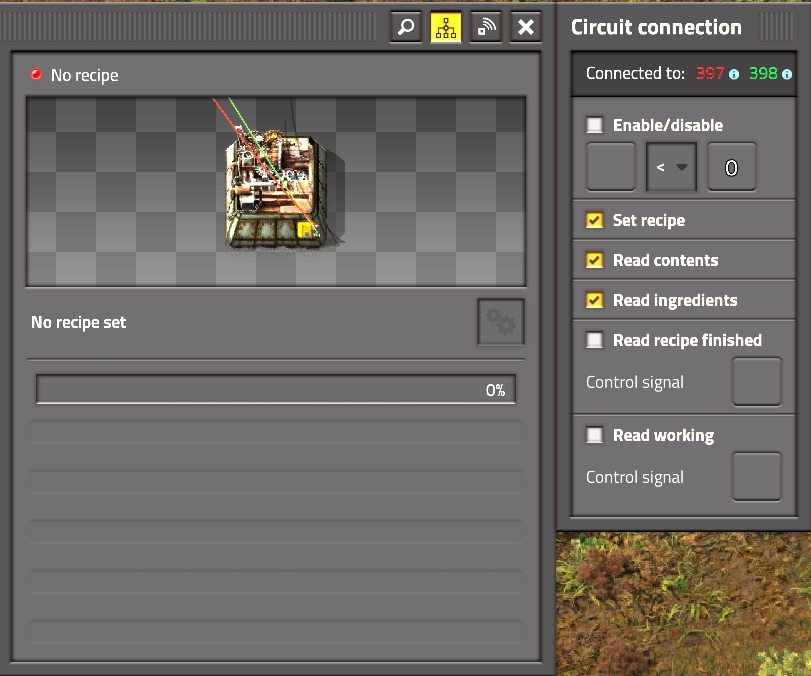Screen dimensions: 811x676
Task: Click the constant value 0 field
Action: coord(731,167)
